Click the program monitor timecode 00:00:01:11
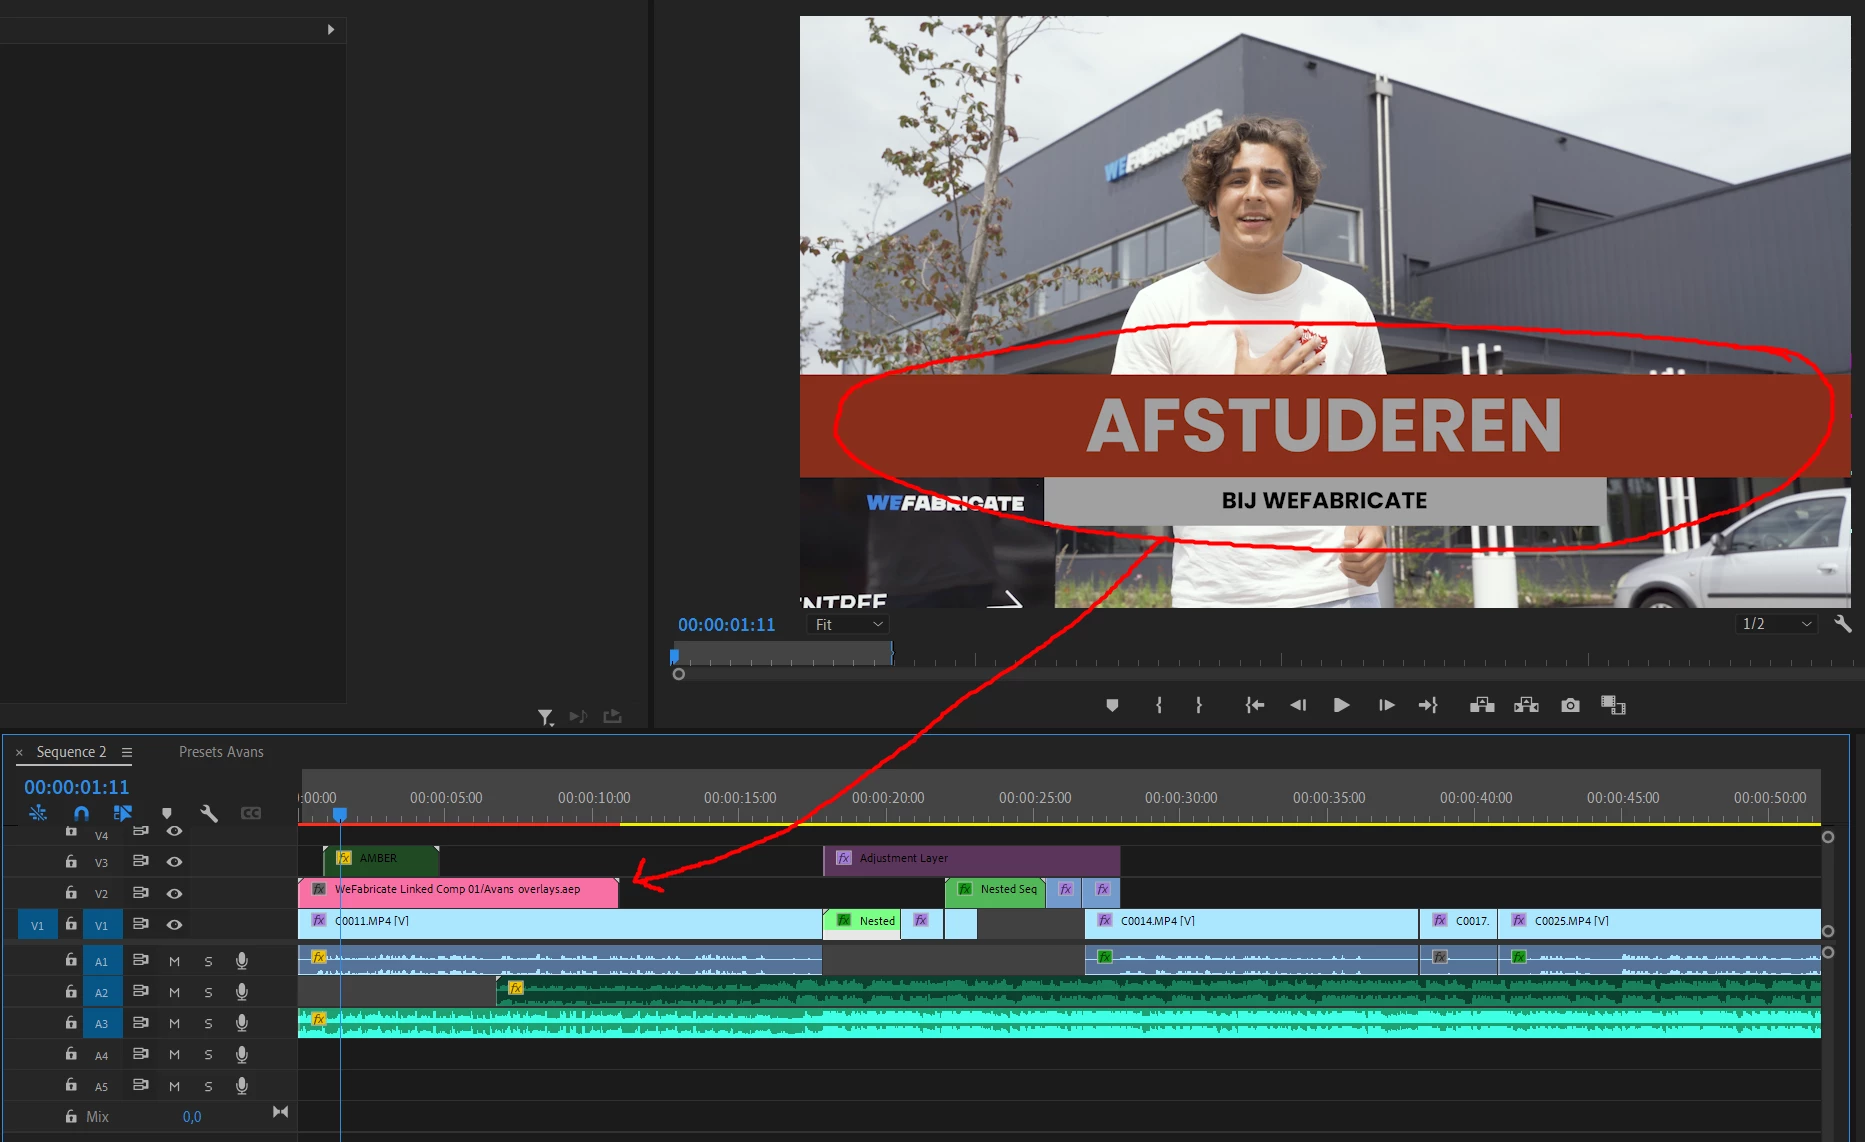1865x1142 pixels. pos(726,625)
